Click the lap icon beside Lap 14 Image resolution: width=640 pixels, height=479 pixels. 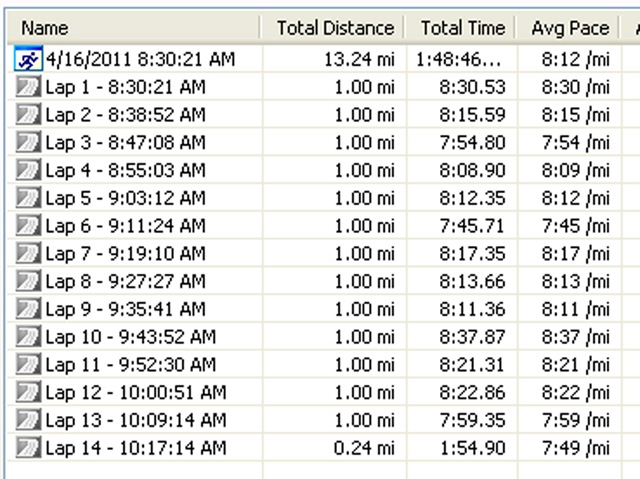coord(28,448)
